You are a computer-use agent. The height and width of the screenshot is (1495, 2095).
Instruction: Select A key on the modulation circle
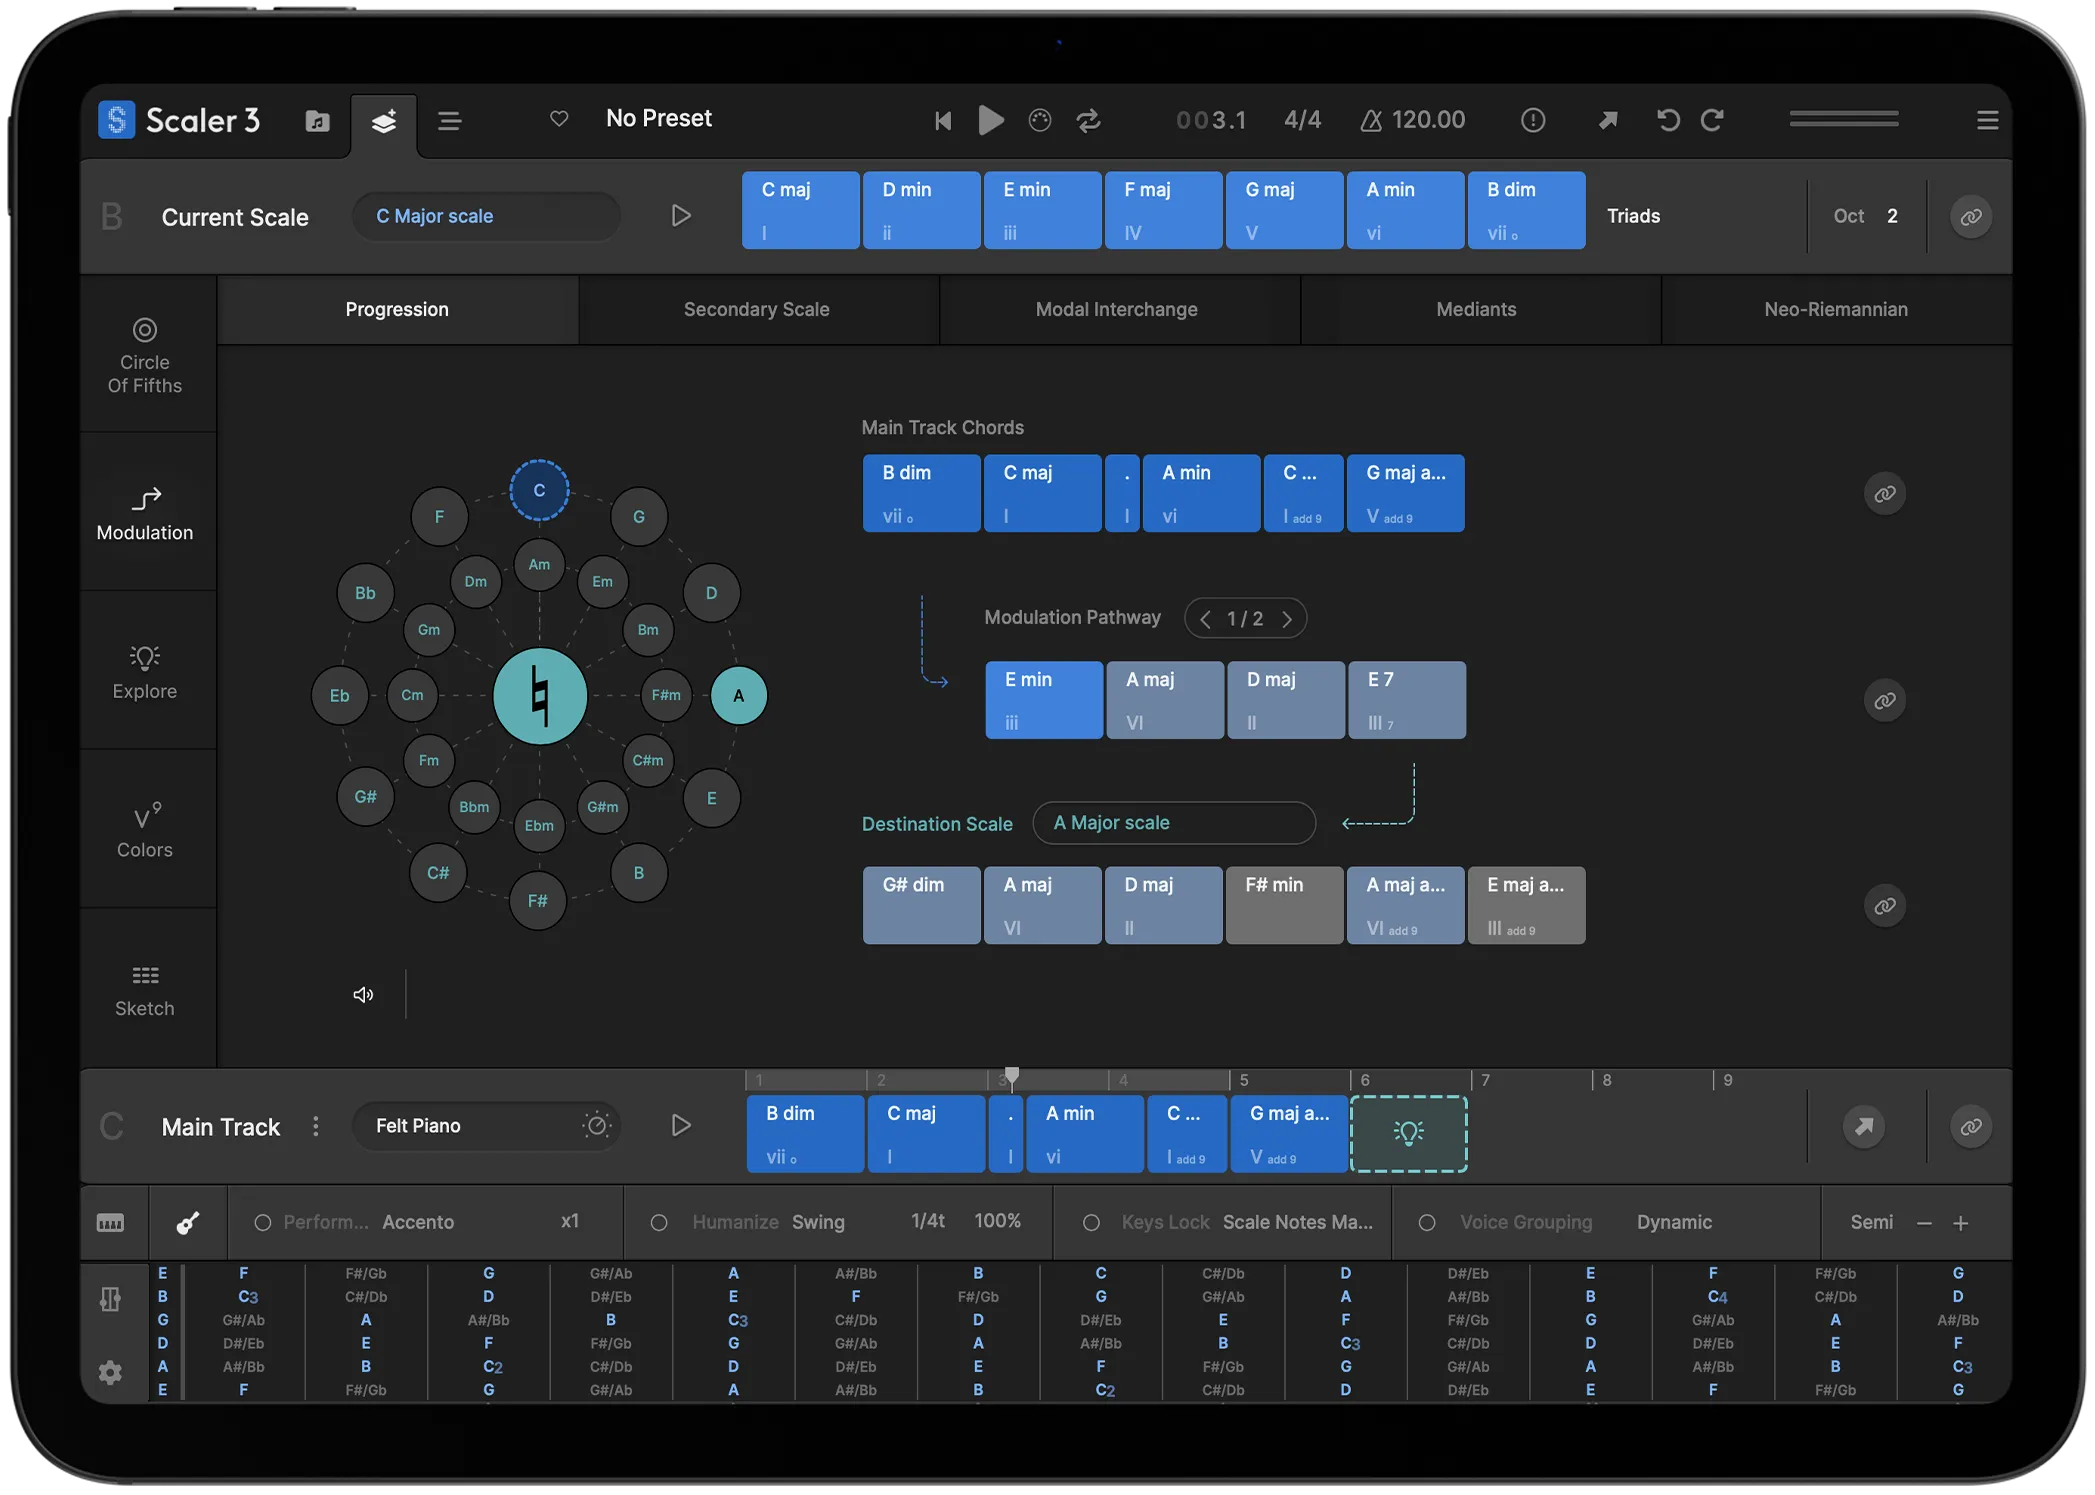tap(739, 696)
